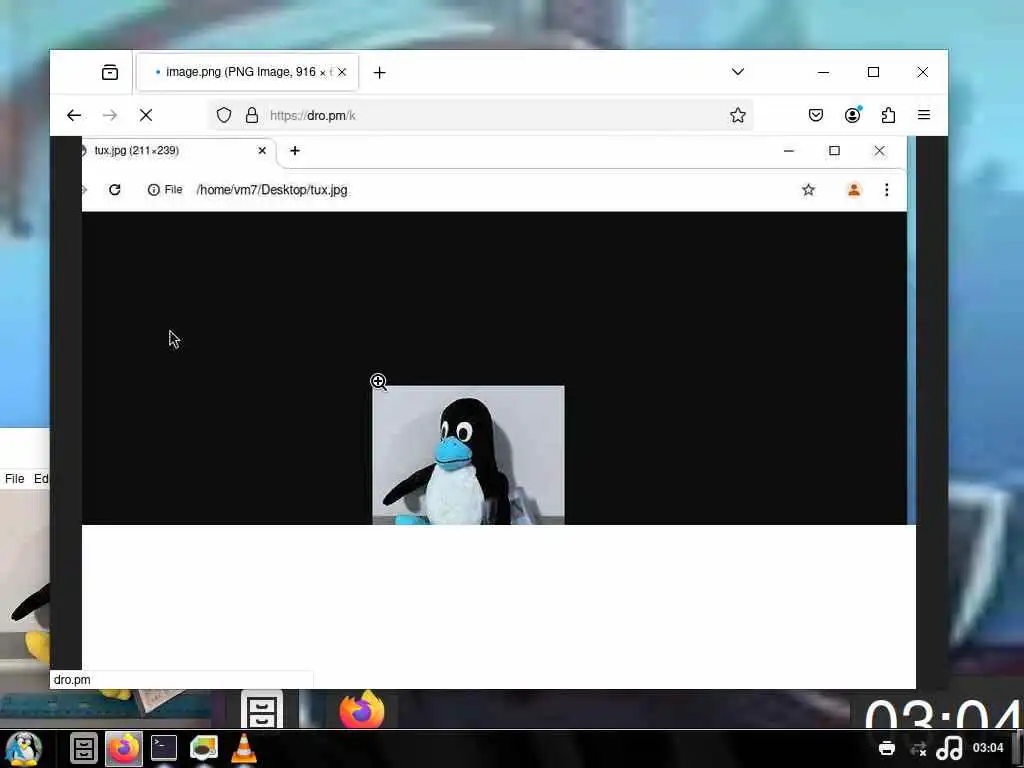Screen dimensions: 1024x768
Task: Open the File menu in background window
Action: 14,479
